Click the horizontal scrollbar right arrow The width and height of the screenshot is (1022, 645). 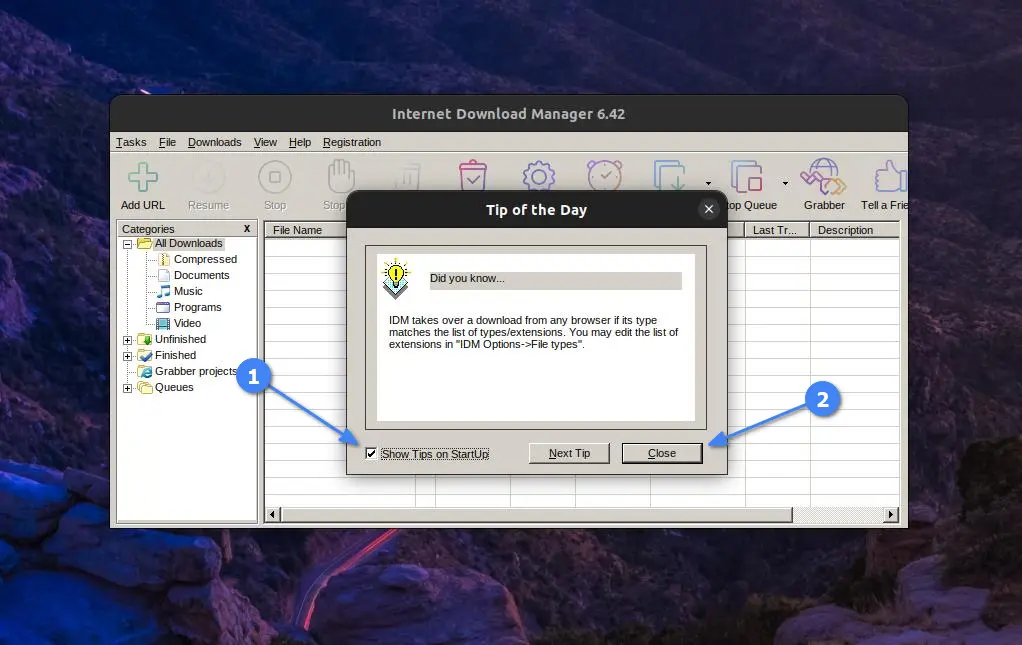(890, 514)
